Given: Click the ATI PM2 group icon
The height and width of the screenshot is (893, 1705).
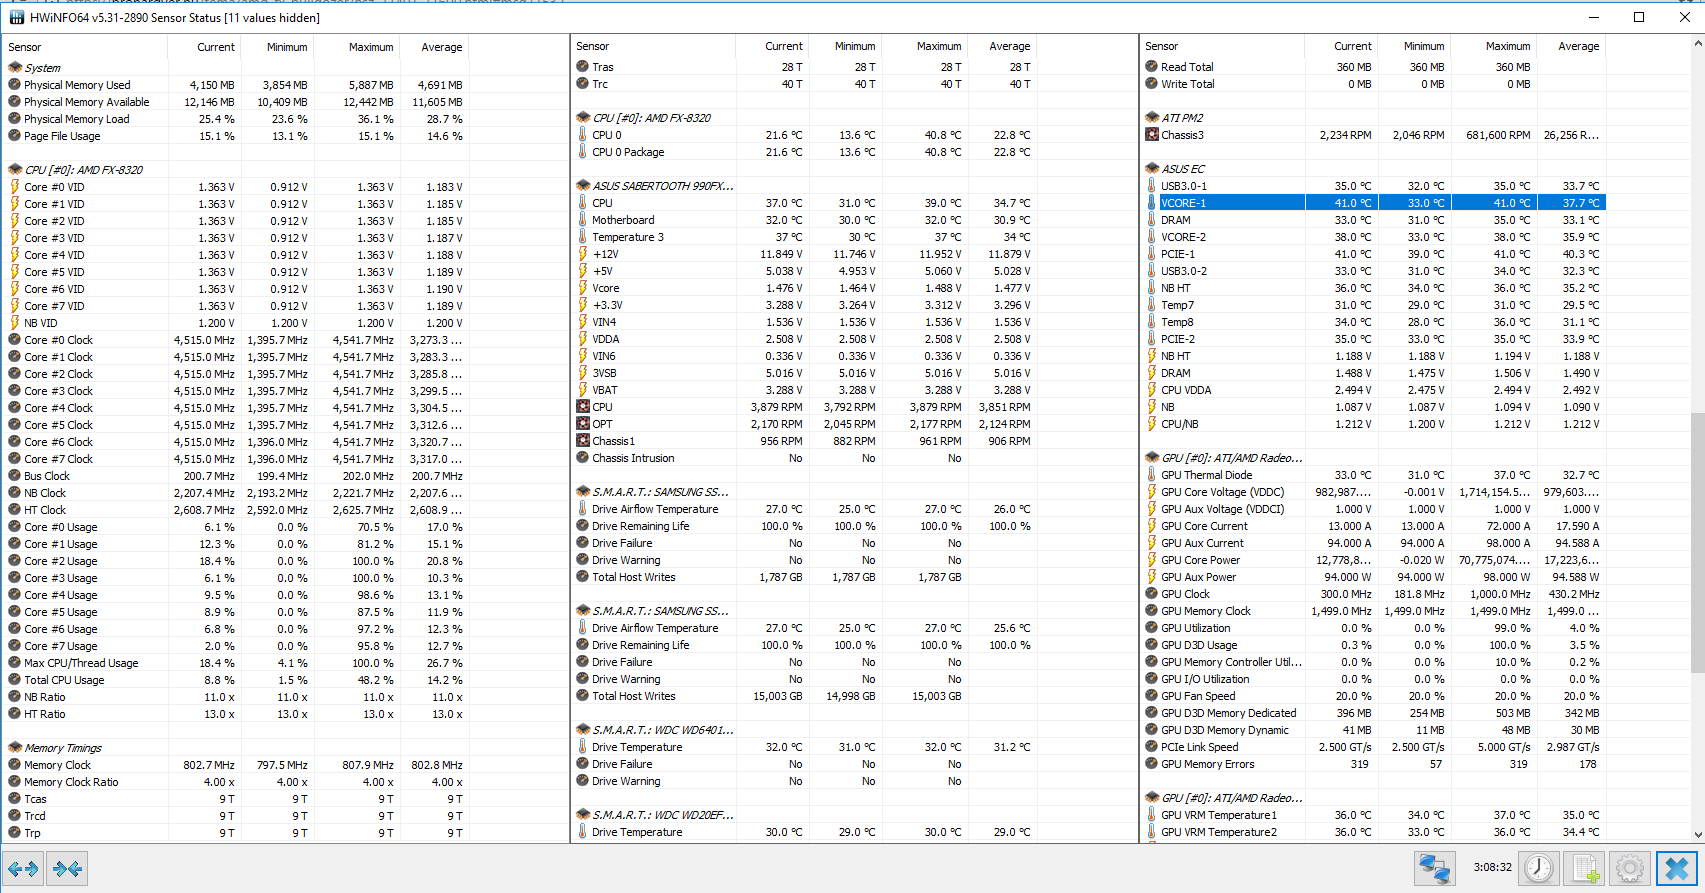Looking at the screenshot, I should (1152, 118).
